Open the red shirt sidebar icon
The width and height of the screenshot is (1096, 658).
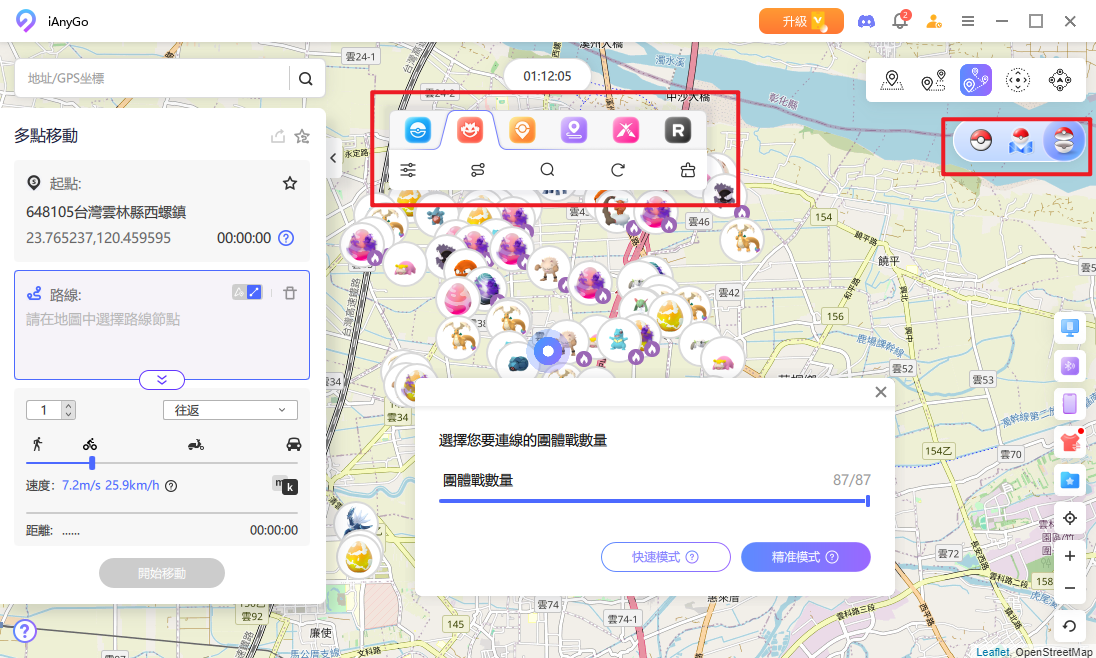pos(1069,442)
